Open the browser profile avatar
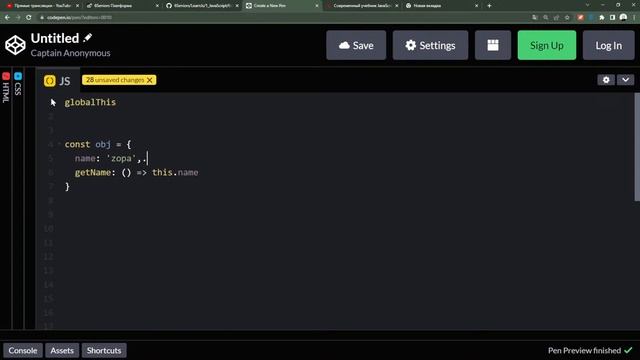 point(623,18)
